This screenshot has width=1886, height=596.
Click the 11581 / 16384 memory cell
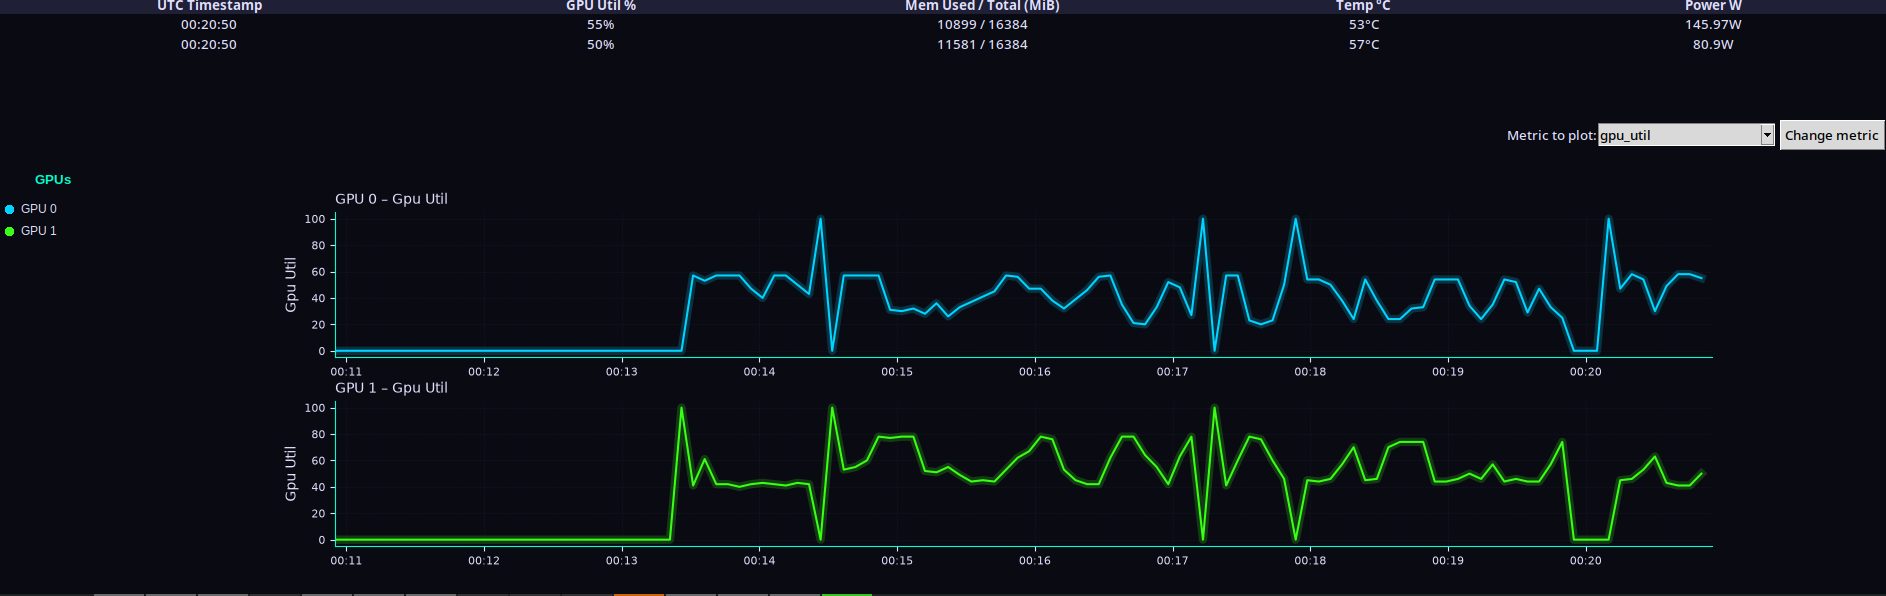coord(982,45)
